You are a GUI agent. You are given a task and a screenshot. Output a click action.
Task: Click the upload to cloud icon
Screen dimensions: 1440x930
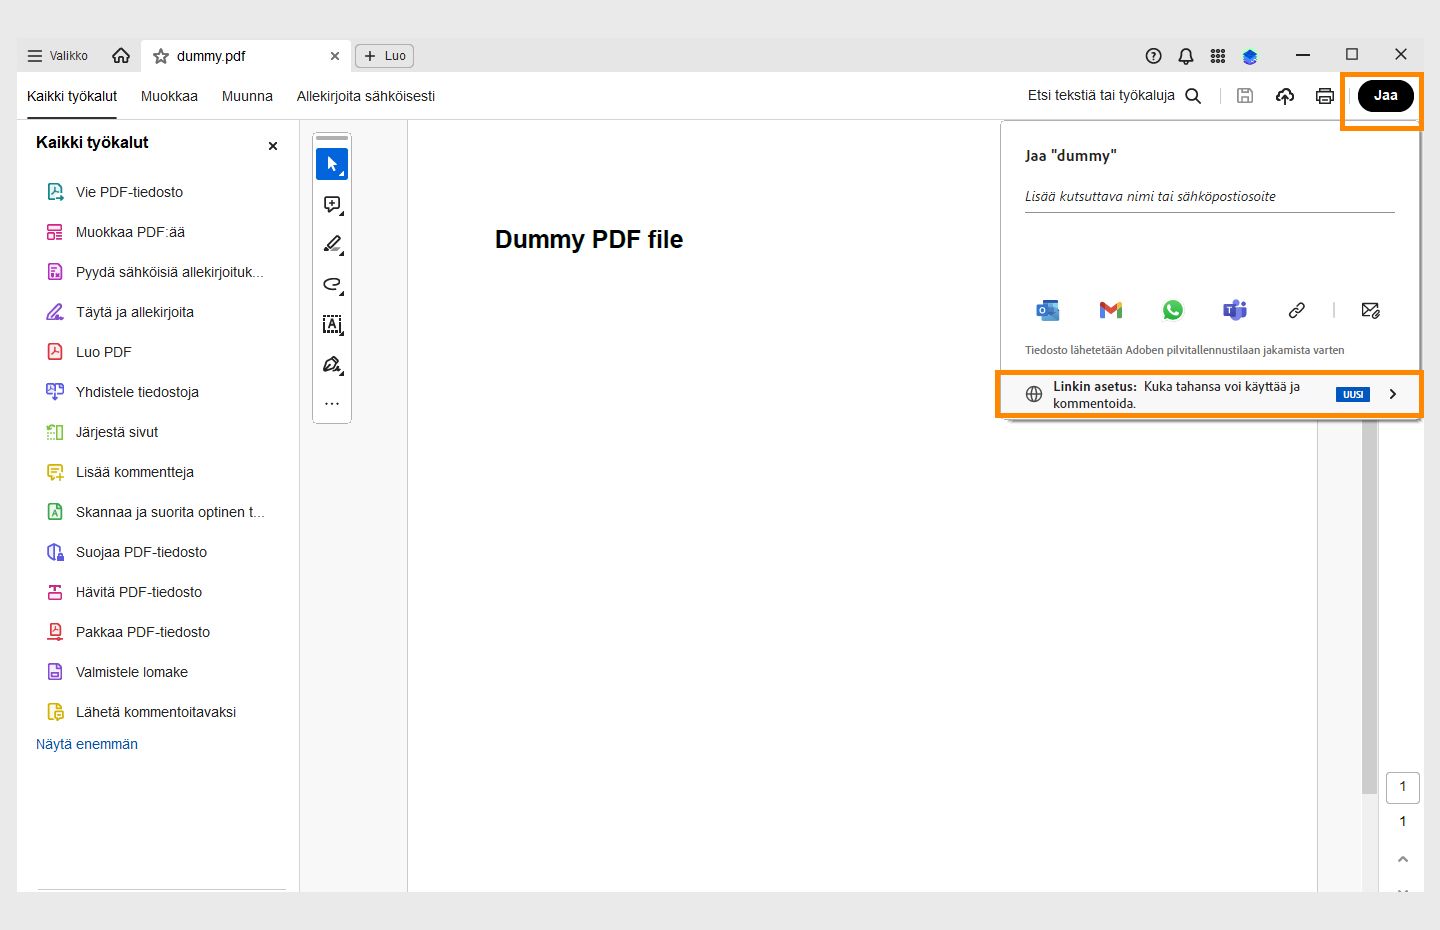pyautogui.click(x=1285, y=96)
